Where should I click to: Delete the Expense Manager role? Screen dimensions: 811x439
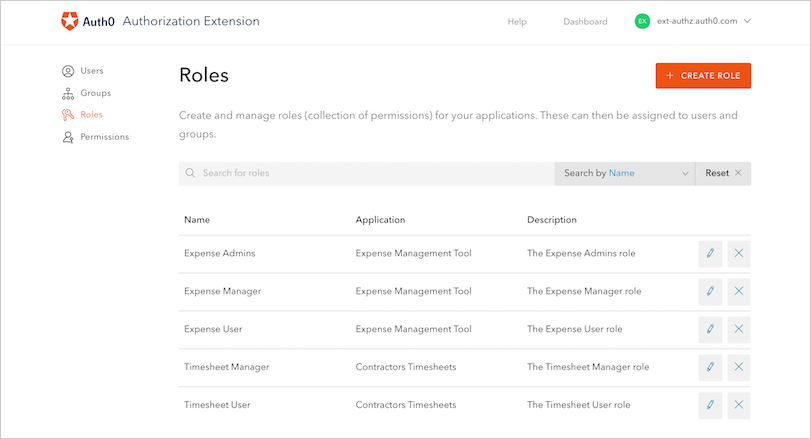[739, 291]
